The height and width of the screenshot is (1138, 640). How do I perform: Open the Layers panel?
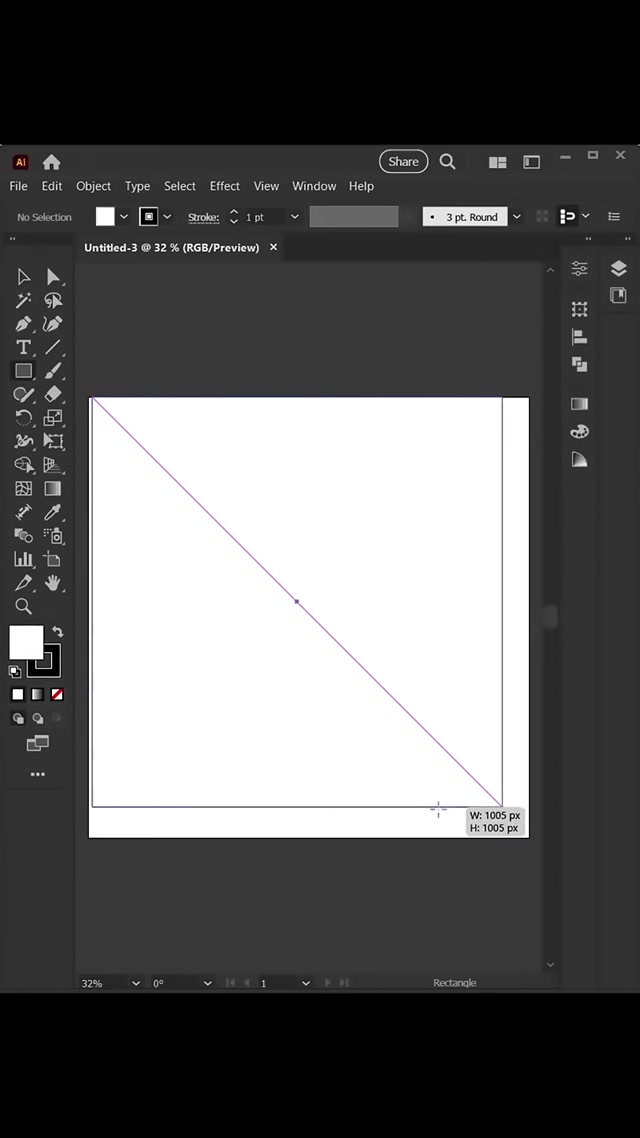tap(618, 268)
